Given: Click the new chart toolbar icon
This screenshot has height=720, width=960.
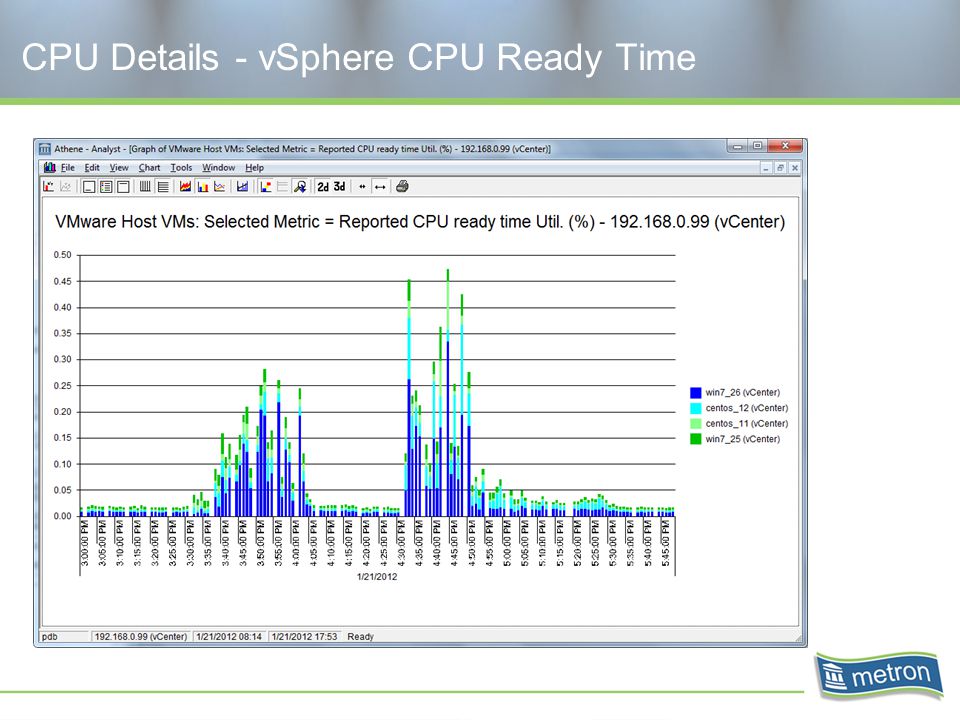Looking at the screenshot, I should 49,187.
